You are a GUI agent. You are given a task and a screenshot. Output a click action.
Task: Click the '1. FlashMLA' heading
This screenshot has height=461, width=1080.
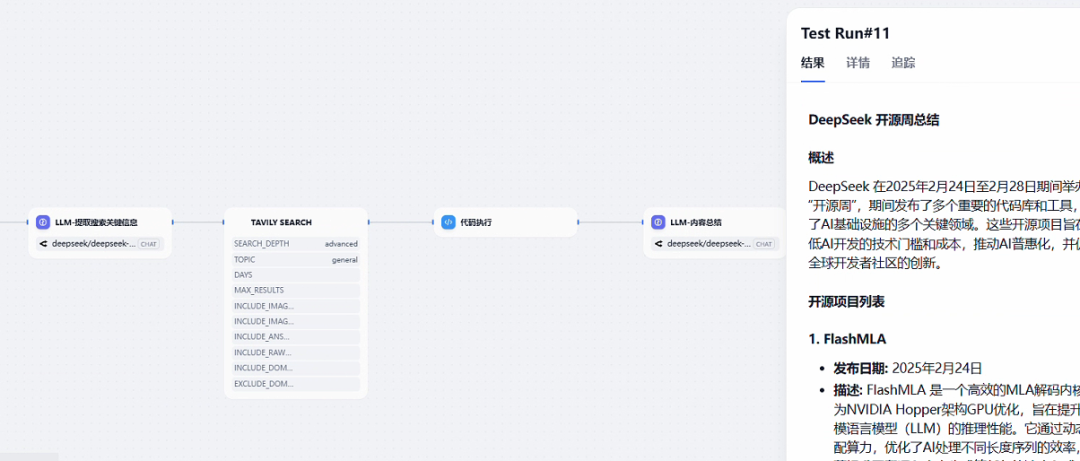(847, 339)
